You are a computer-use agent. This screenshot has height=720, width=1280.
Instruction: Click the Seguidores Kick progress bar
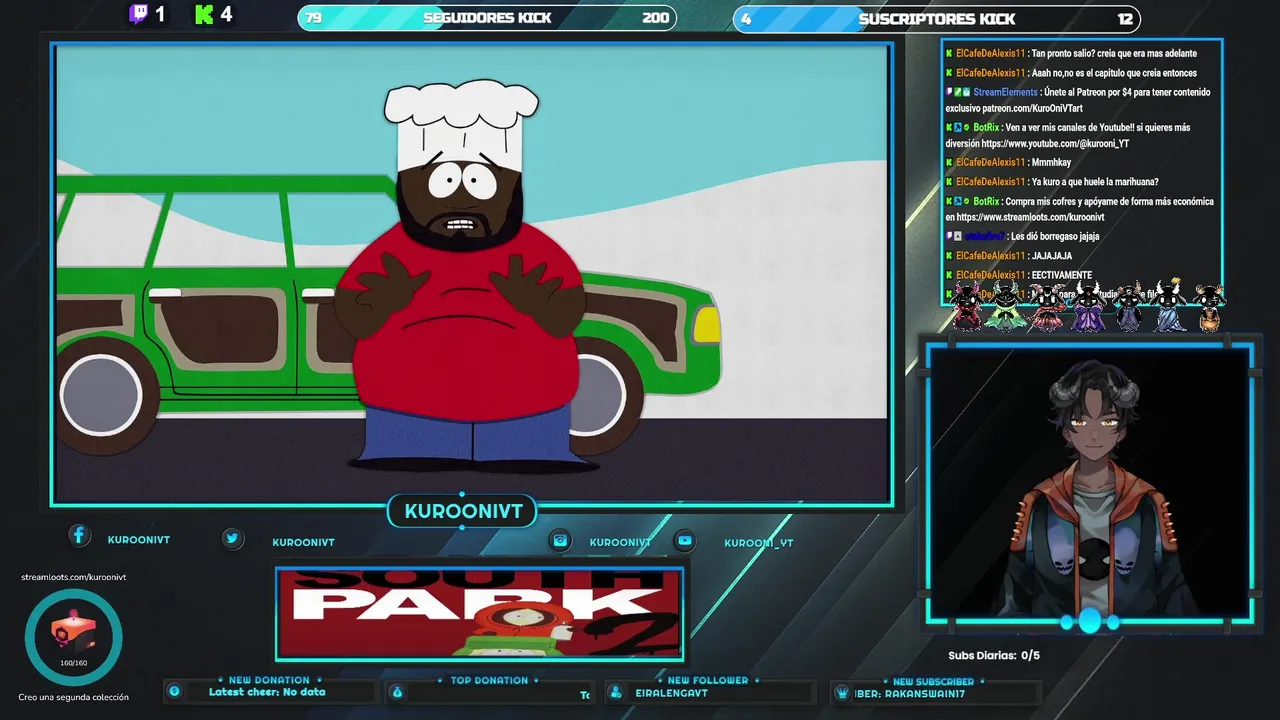(487, 18)
